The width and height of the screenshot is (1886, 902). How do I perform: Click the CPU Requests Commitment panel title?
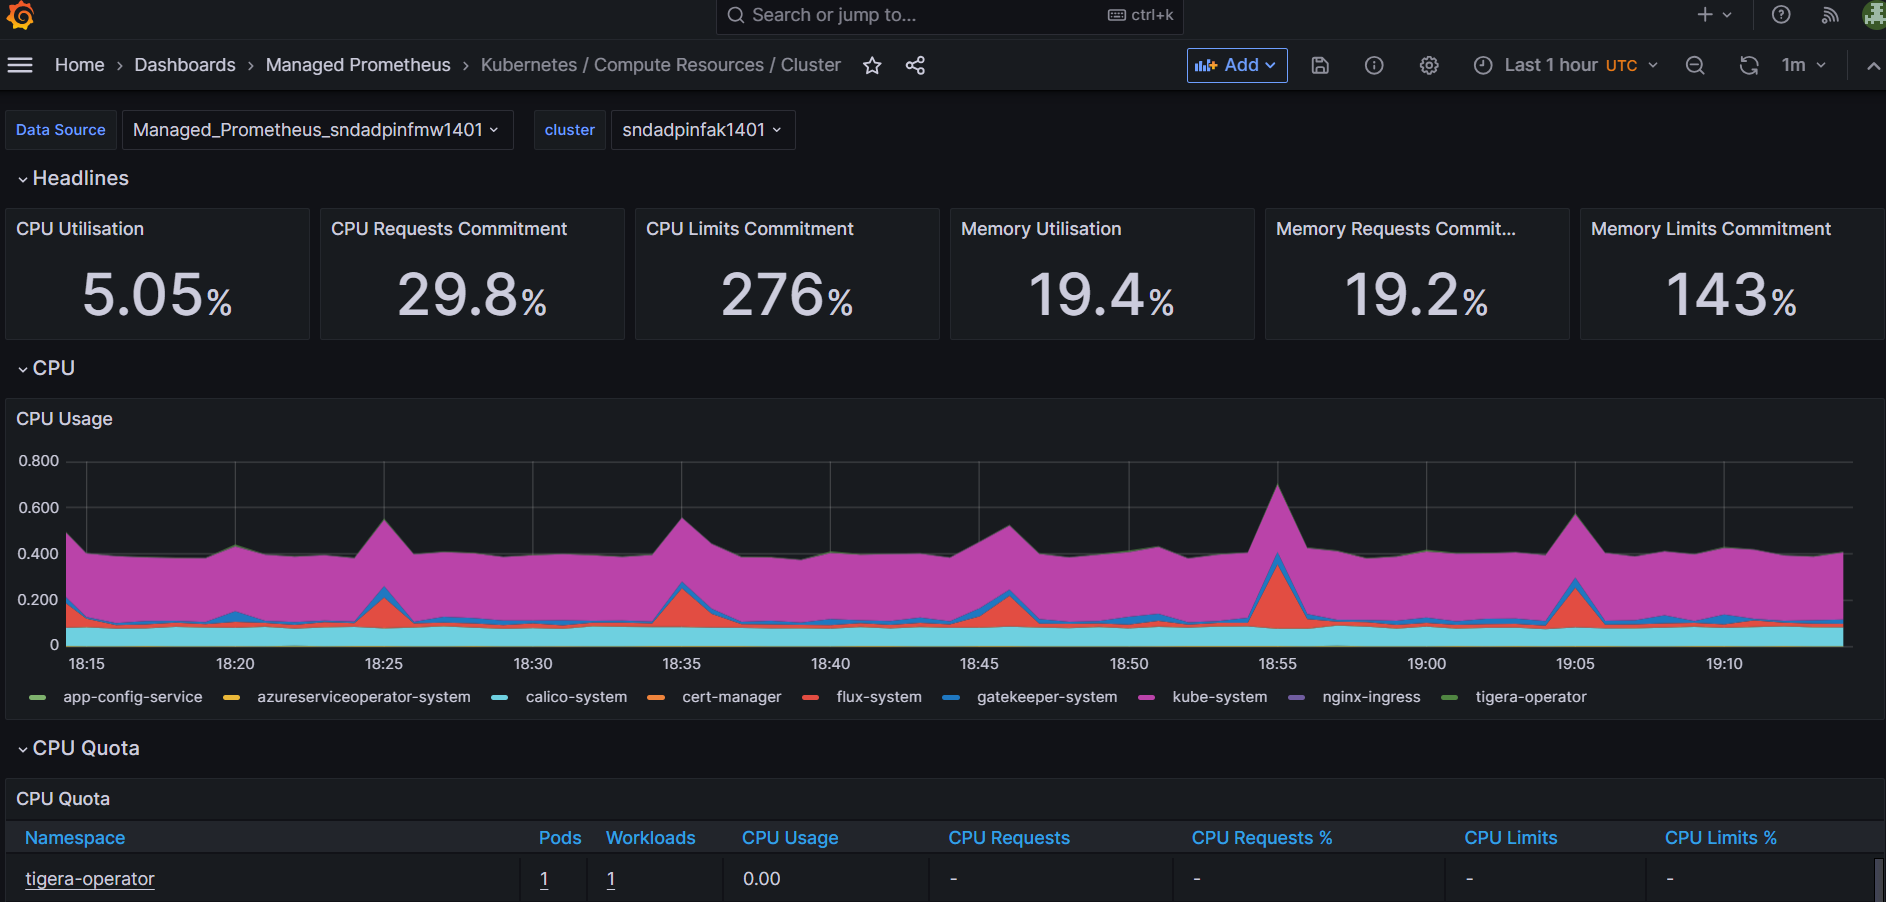tap(449, 229)
